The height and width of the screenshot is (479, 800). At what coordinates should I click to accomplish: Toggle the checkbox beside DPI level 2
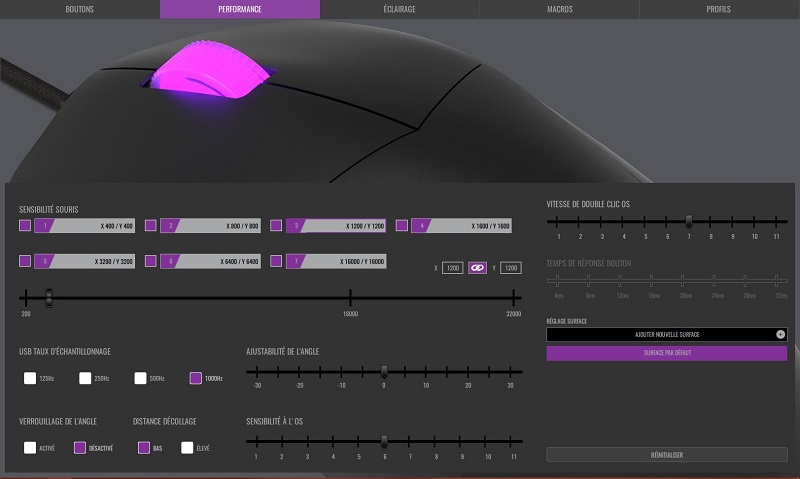[151, 226]
